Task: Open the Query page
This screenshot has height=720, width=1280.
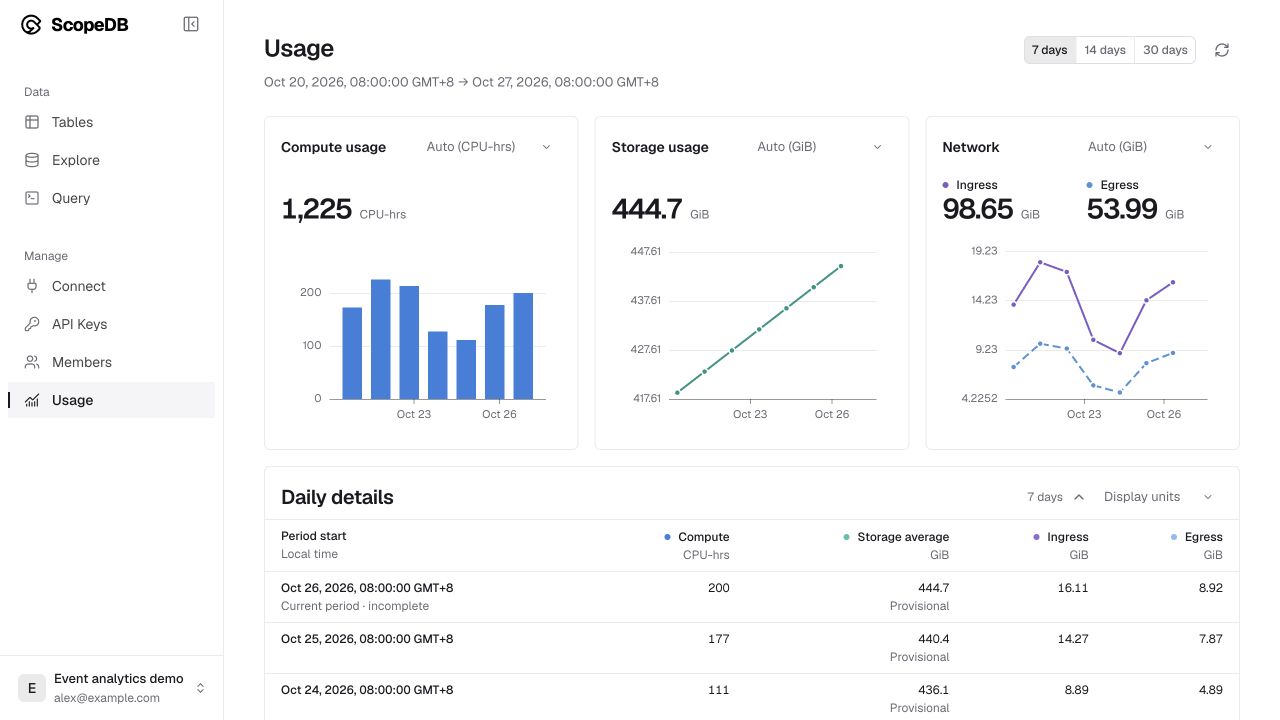Action: (111, 198)
